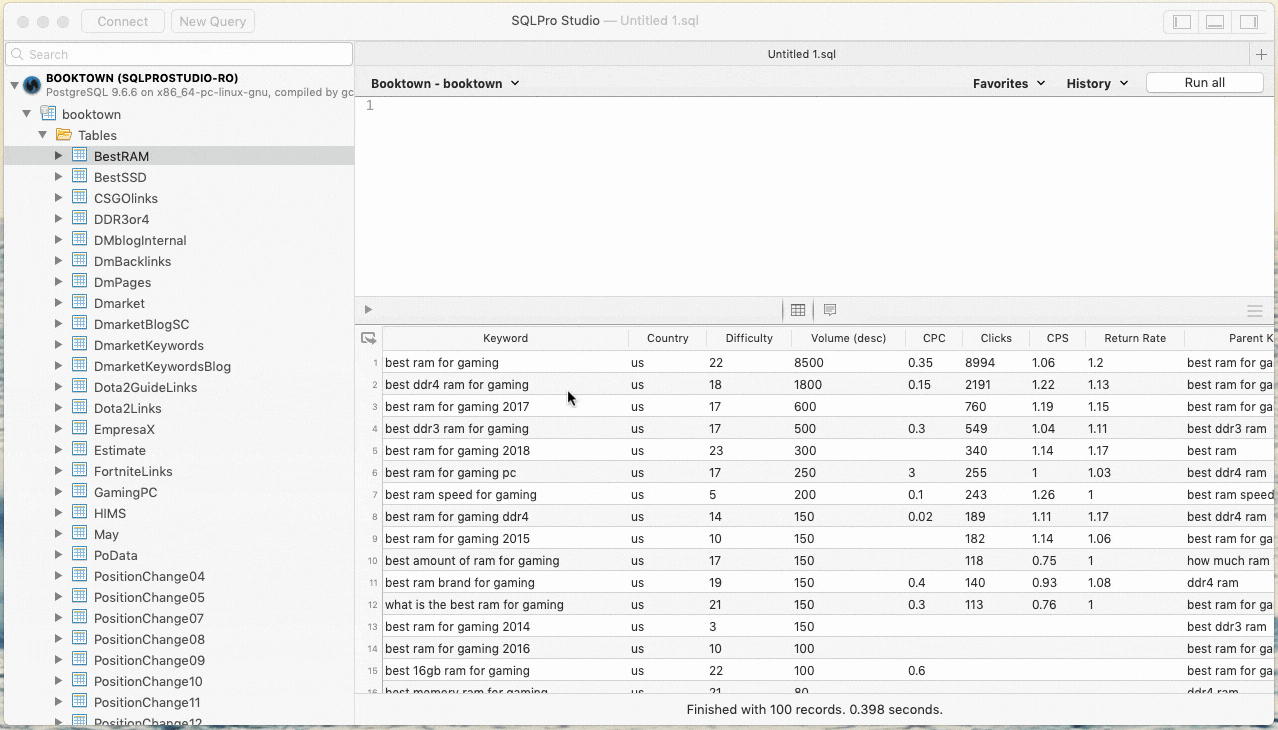Click the Connect button
The width and height of the screenshot is (1278, 730).
coord(123,21)
